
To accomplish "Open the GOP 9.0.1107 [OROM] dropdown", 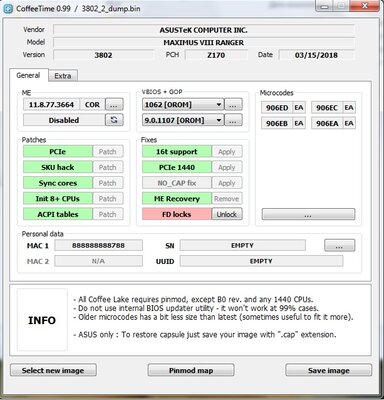I will [183, 120].
